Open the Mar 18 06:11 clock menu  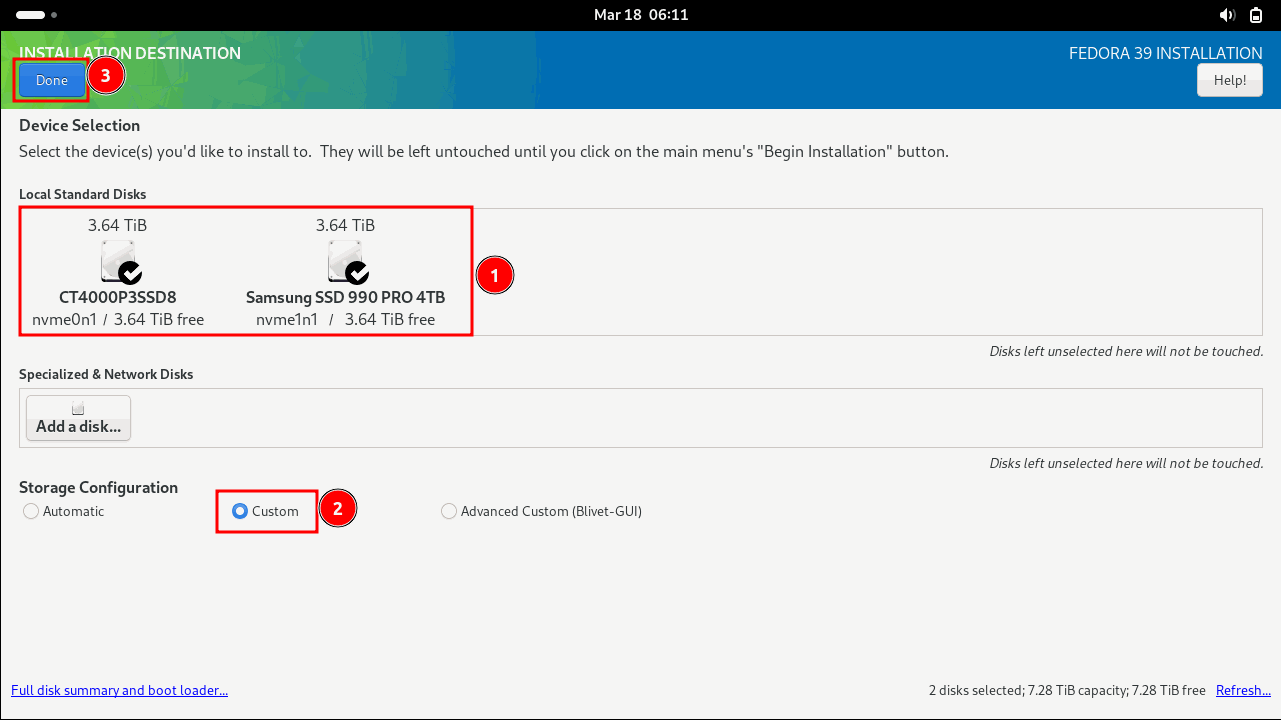click(x=640, y=15)
